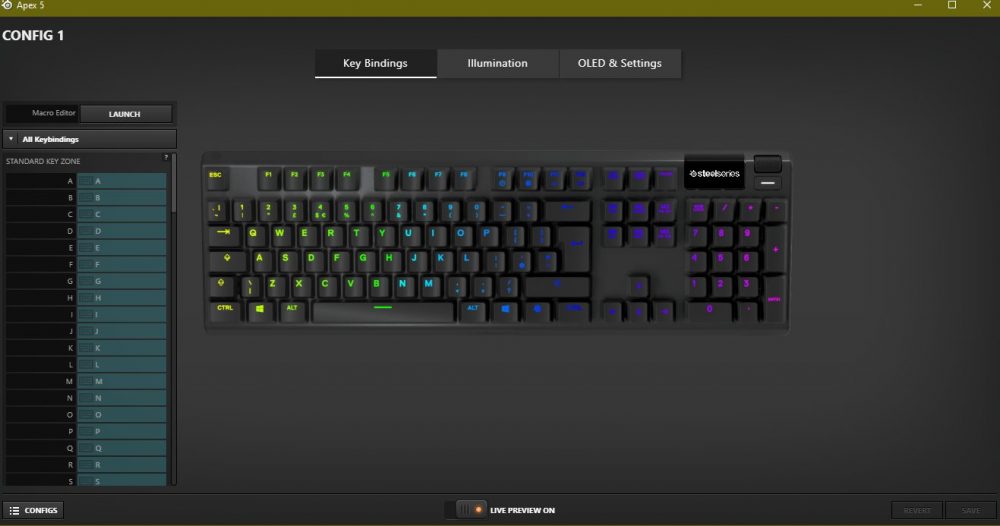Select the Tab arrow key
This screenshot has height=526, width=1000.
(x=223, y=234)
